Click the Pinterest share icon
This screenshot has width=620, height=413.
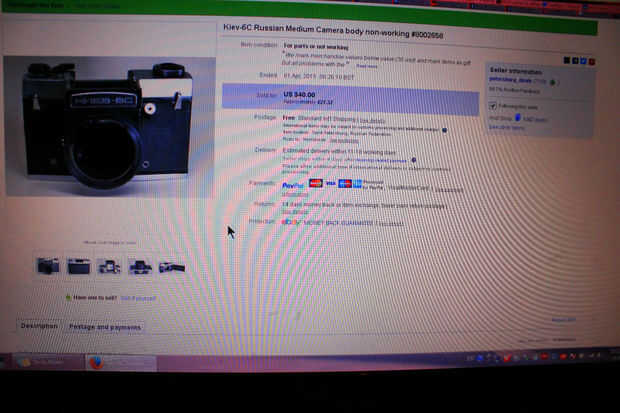coord(592,61)
